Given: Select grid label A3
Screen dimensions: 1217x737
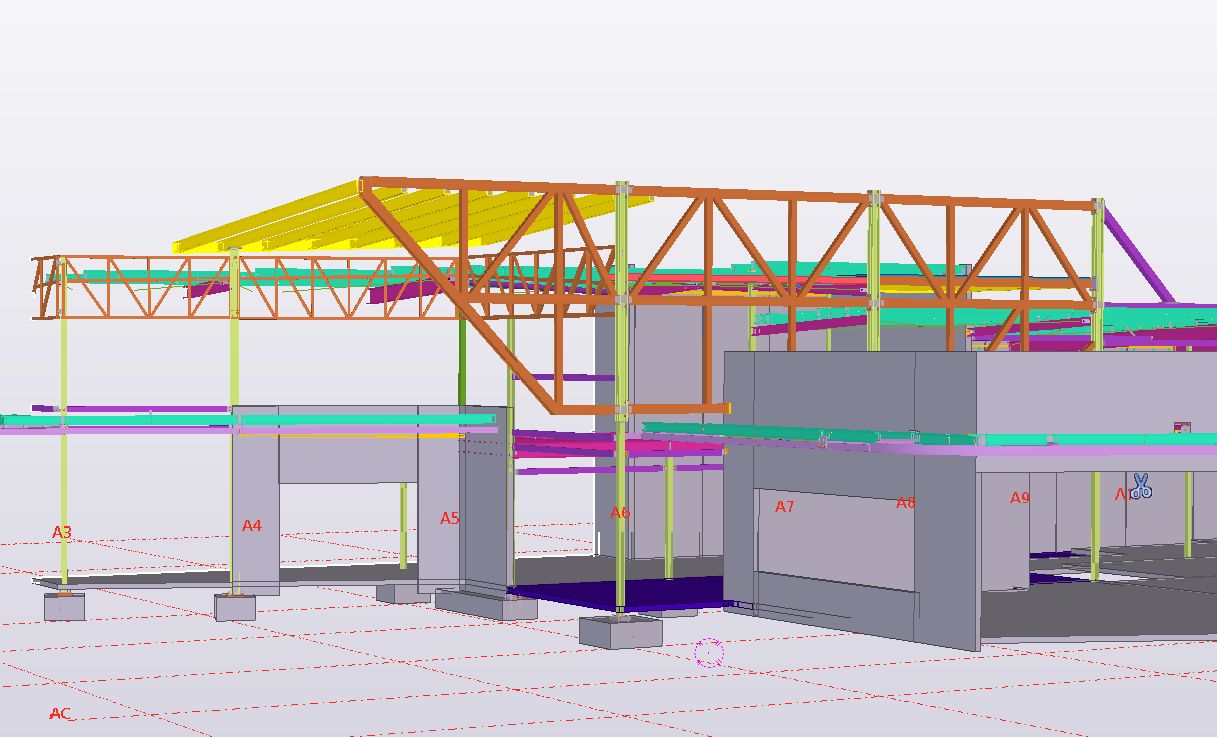Looking at the screenshot, I should click(x=62, y=533).
